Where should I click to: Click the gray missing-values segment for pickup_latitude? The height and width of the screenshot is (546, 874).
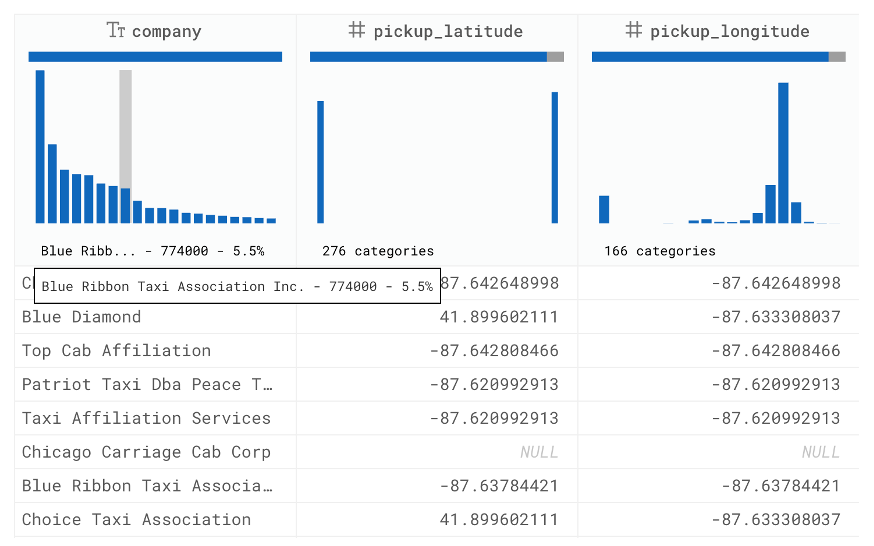(555, 57)
